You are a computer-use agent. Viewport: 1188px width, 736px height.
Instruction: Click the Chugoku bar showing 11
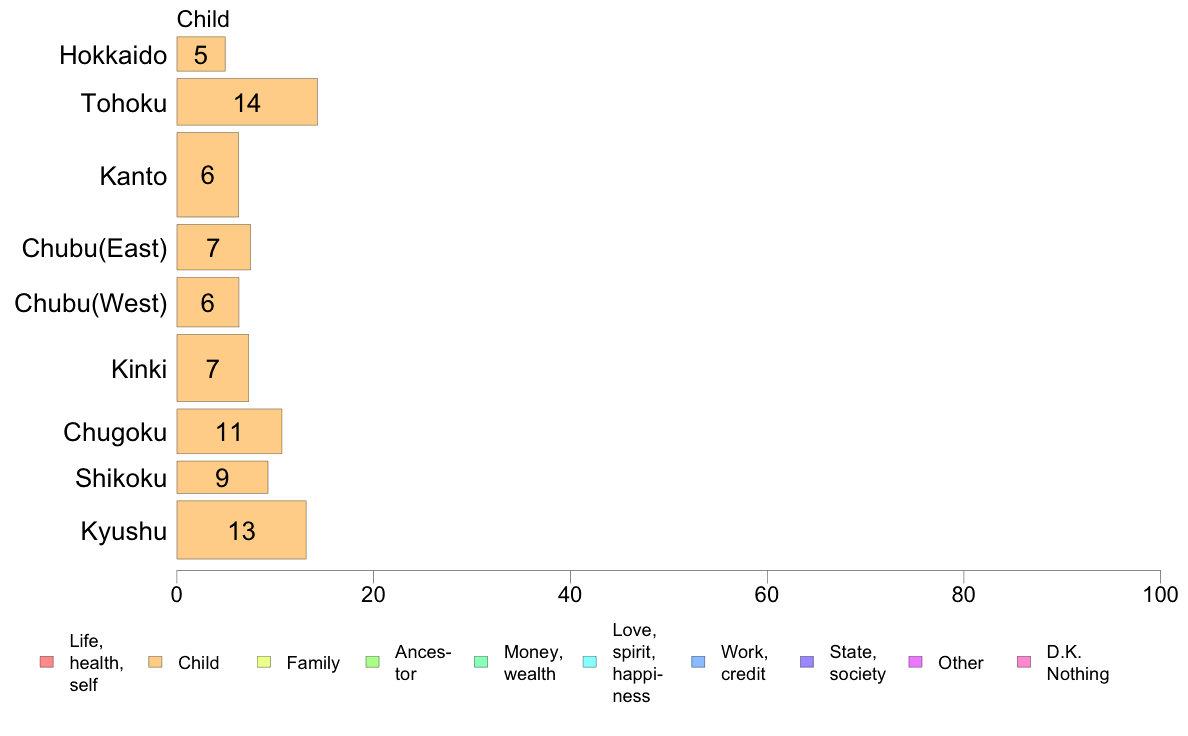click(x=229, y=431)
